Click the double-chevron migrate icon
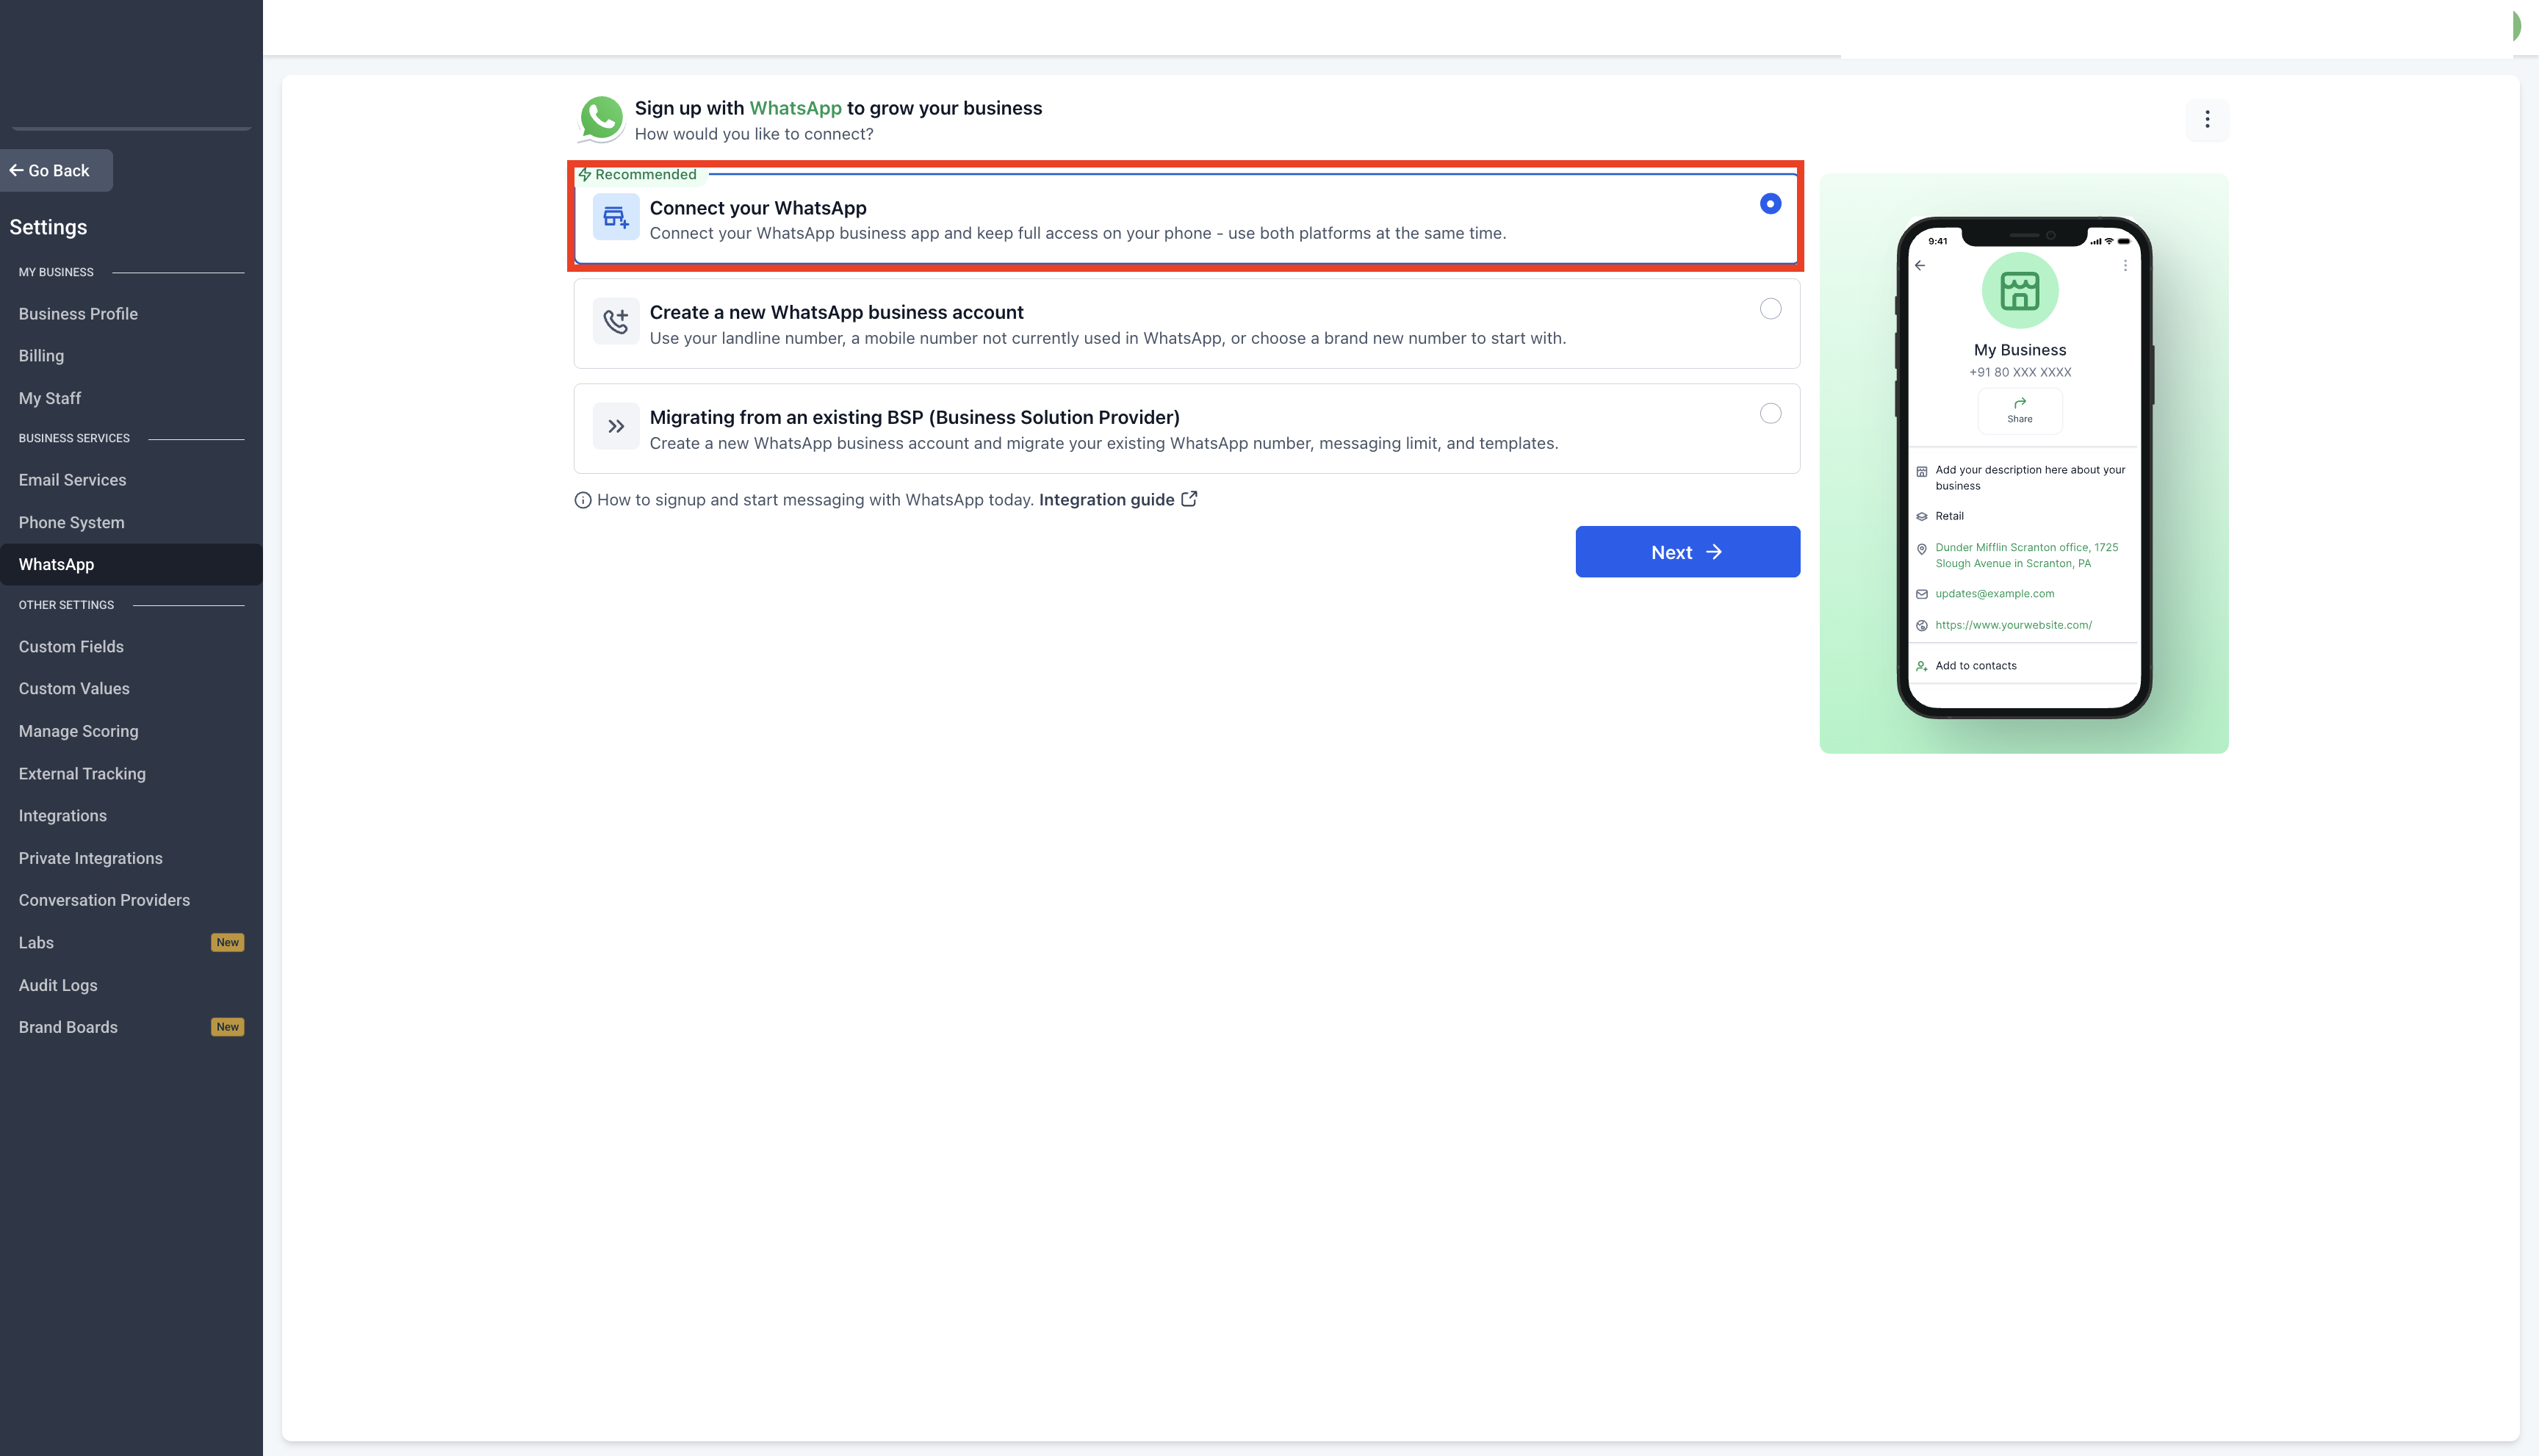The width and height of the screenshot is (2539, 1456). tap(616, 426)
